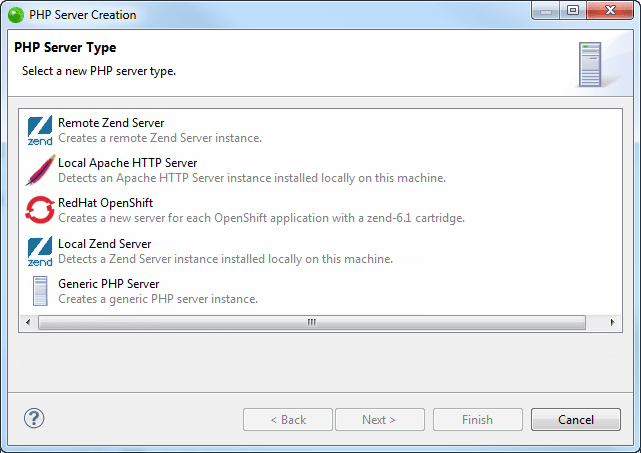
Task: Select Local Apache HTTP Server type
Action: coord(128,163)
